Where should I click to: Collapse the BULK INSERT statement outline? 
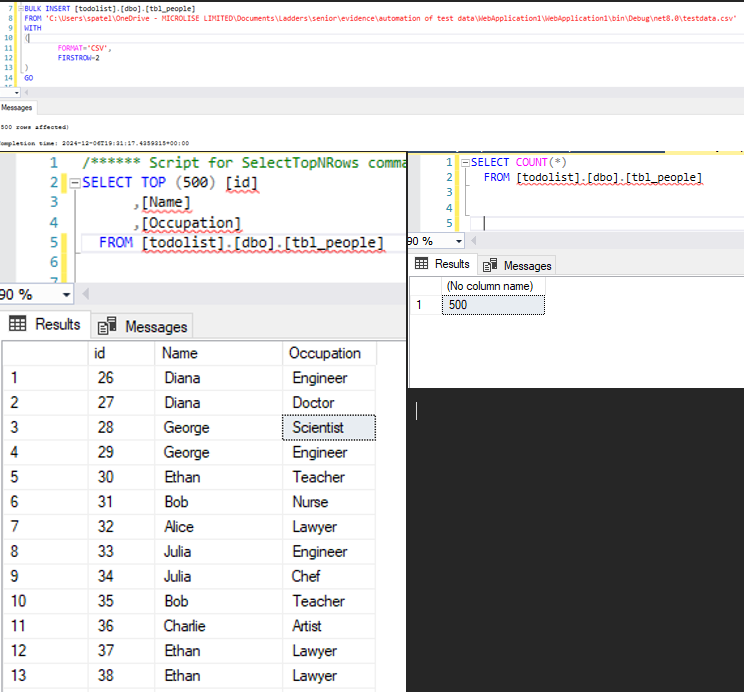[x=20, y=8]
